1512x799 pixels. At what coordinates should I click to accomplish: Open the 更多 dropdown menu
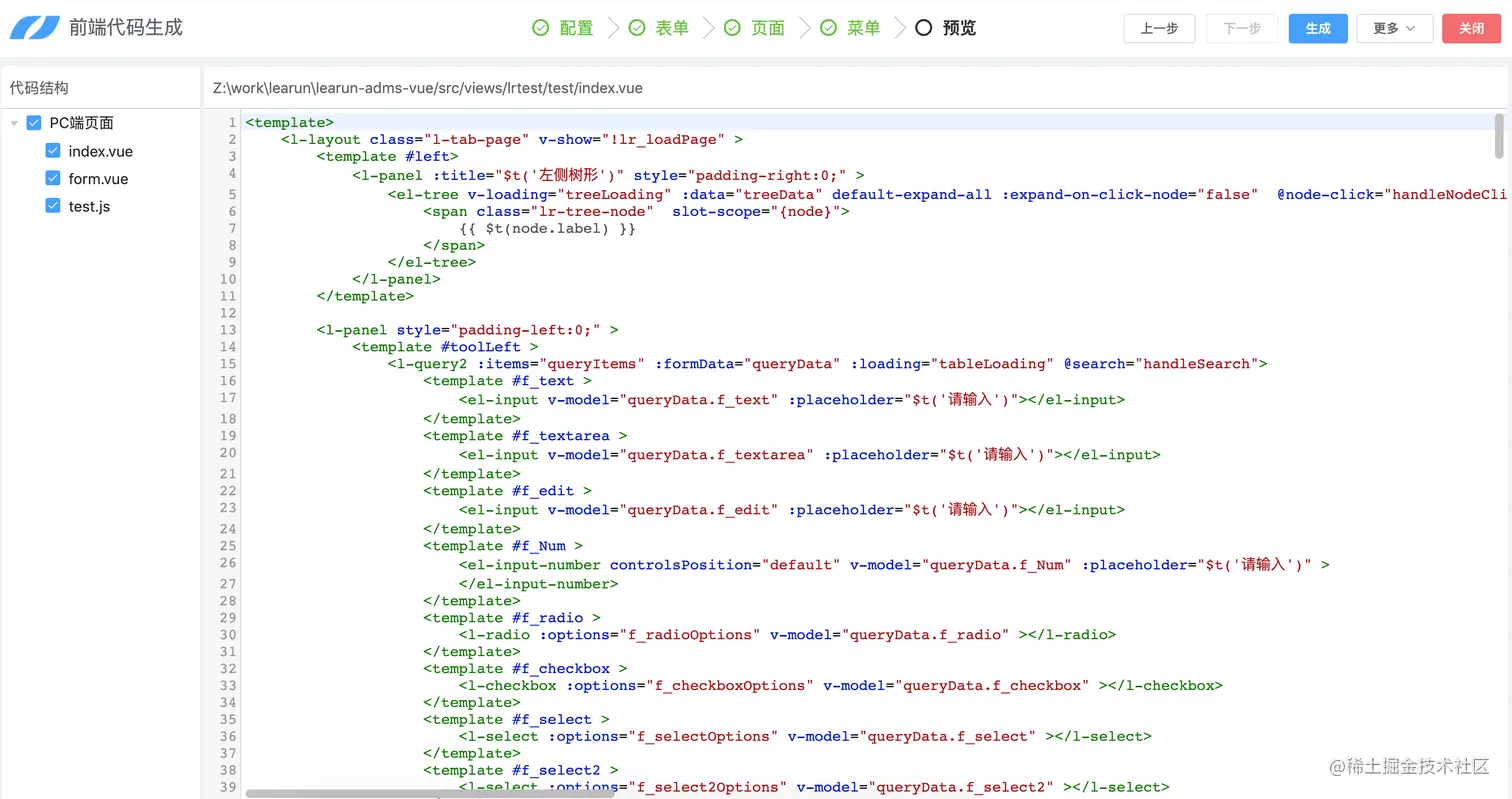pos(1395,28)
